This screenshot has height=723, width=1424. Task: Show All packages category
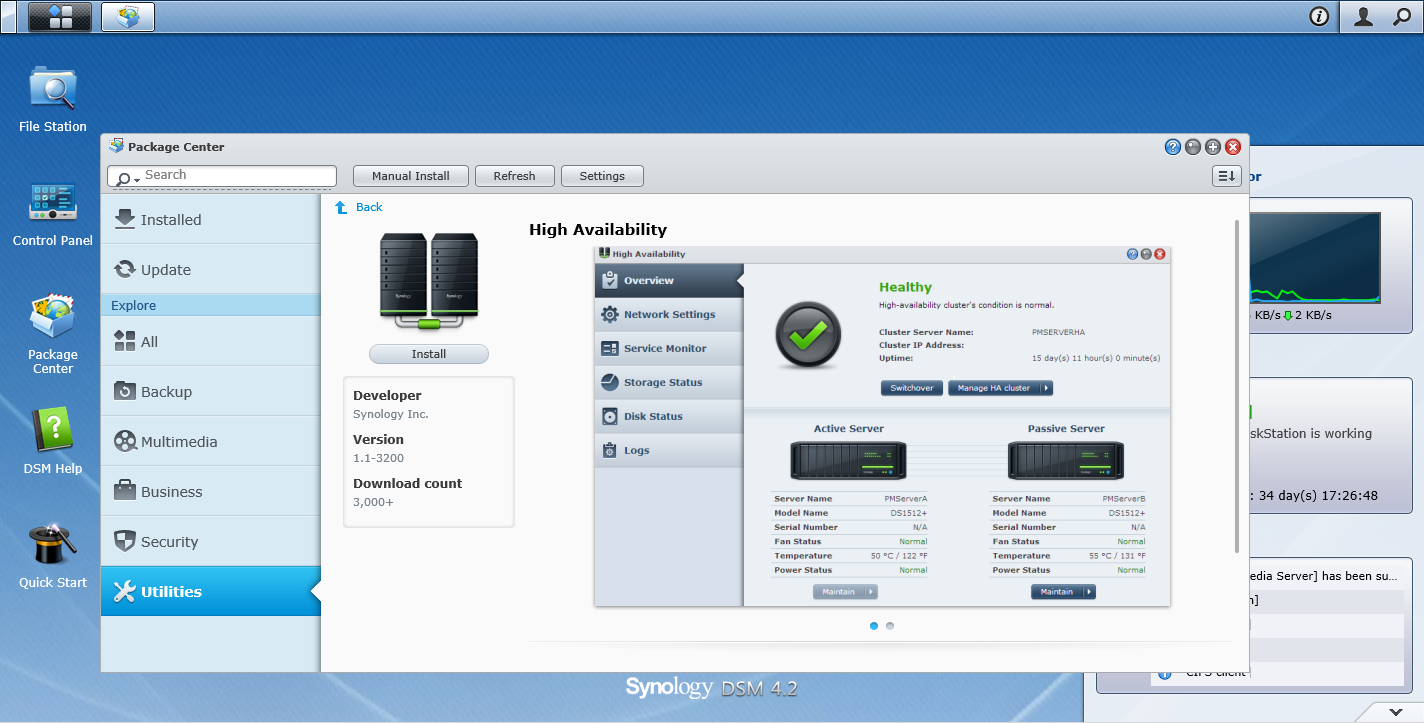tap(211, 341)
